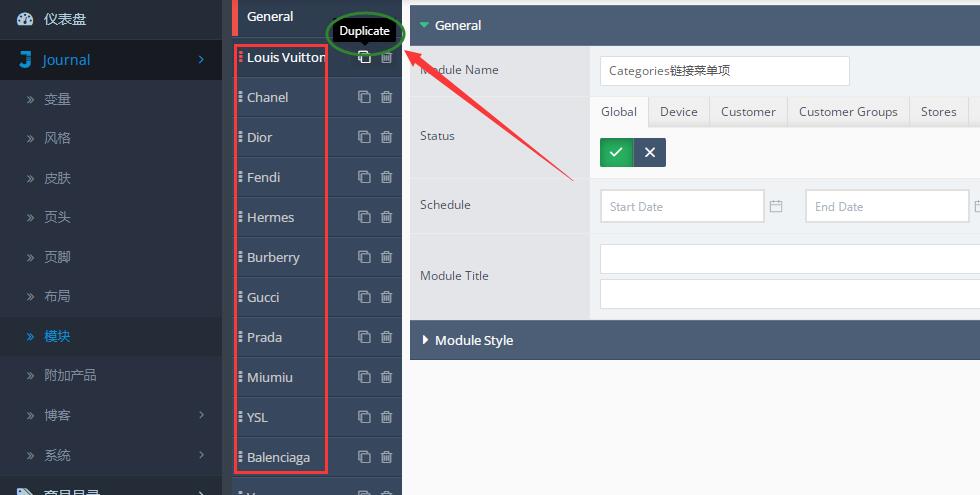Select the Hermes menu item
Viewport: 980px width, 495px height.
pos(270,218)
